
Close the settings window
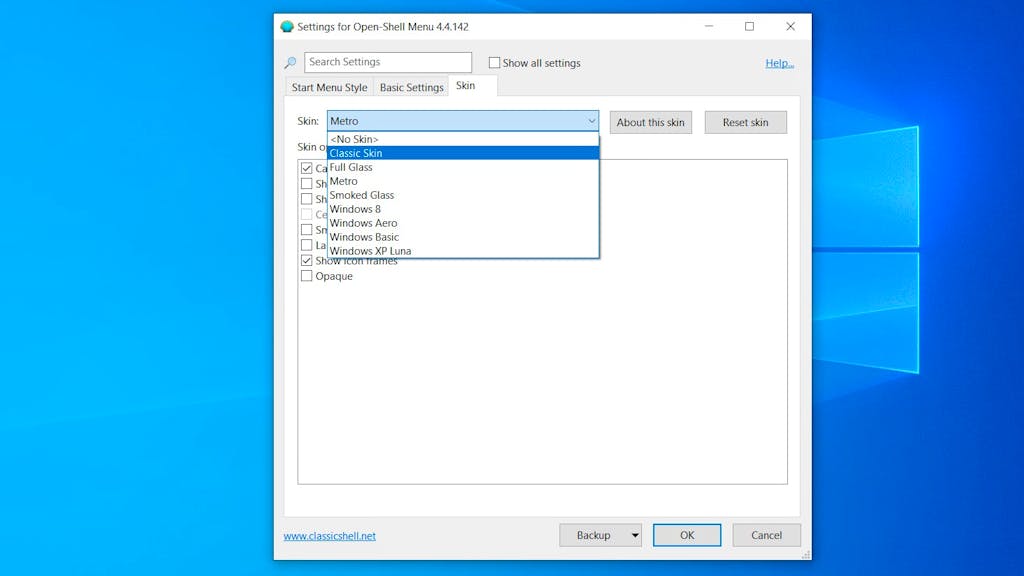pyautogui.click(x=790, y=26)
